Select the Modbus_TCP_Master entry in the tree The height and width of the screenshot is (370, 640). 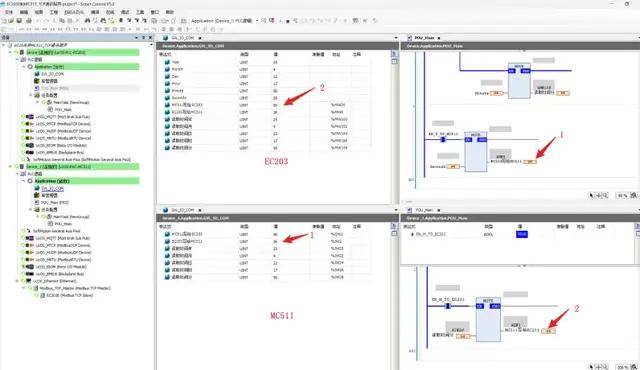[75, 288]
